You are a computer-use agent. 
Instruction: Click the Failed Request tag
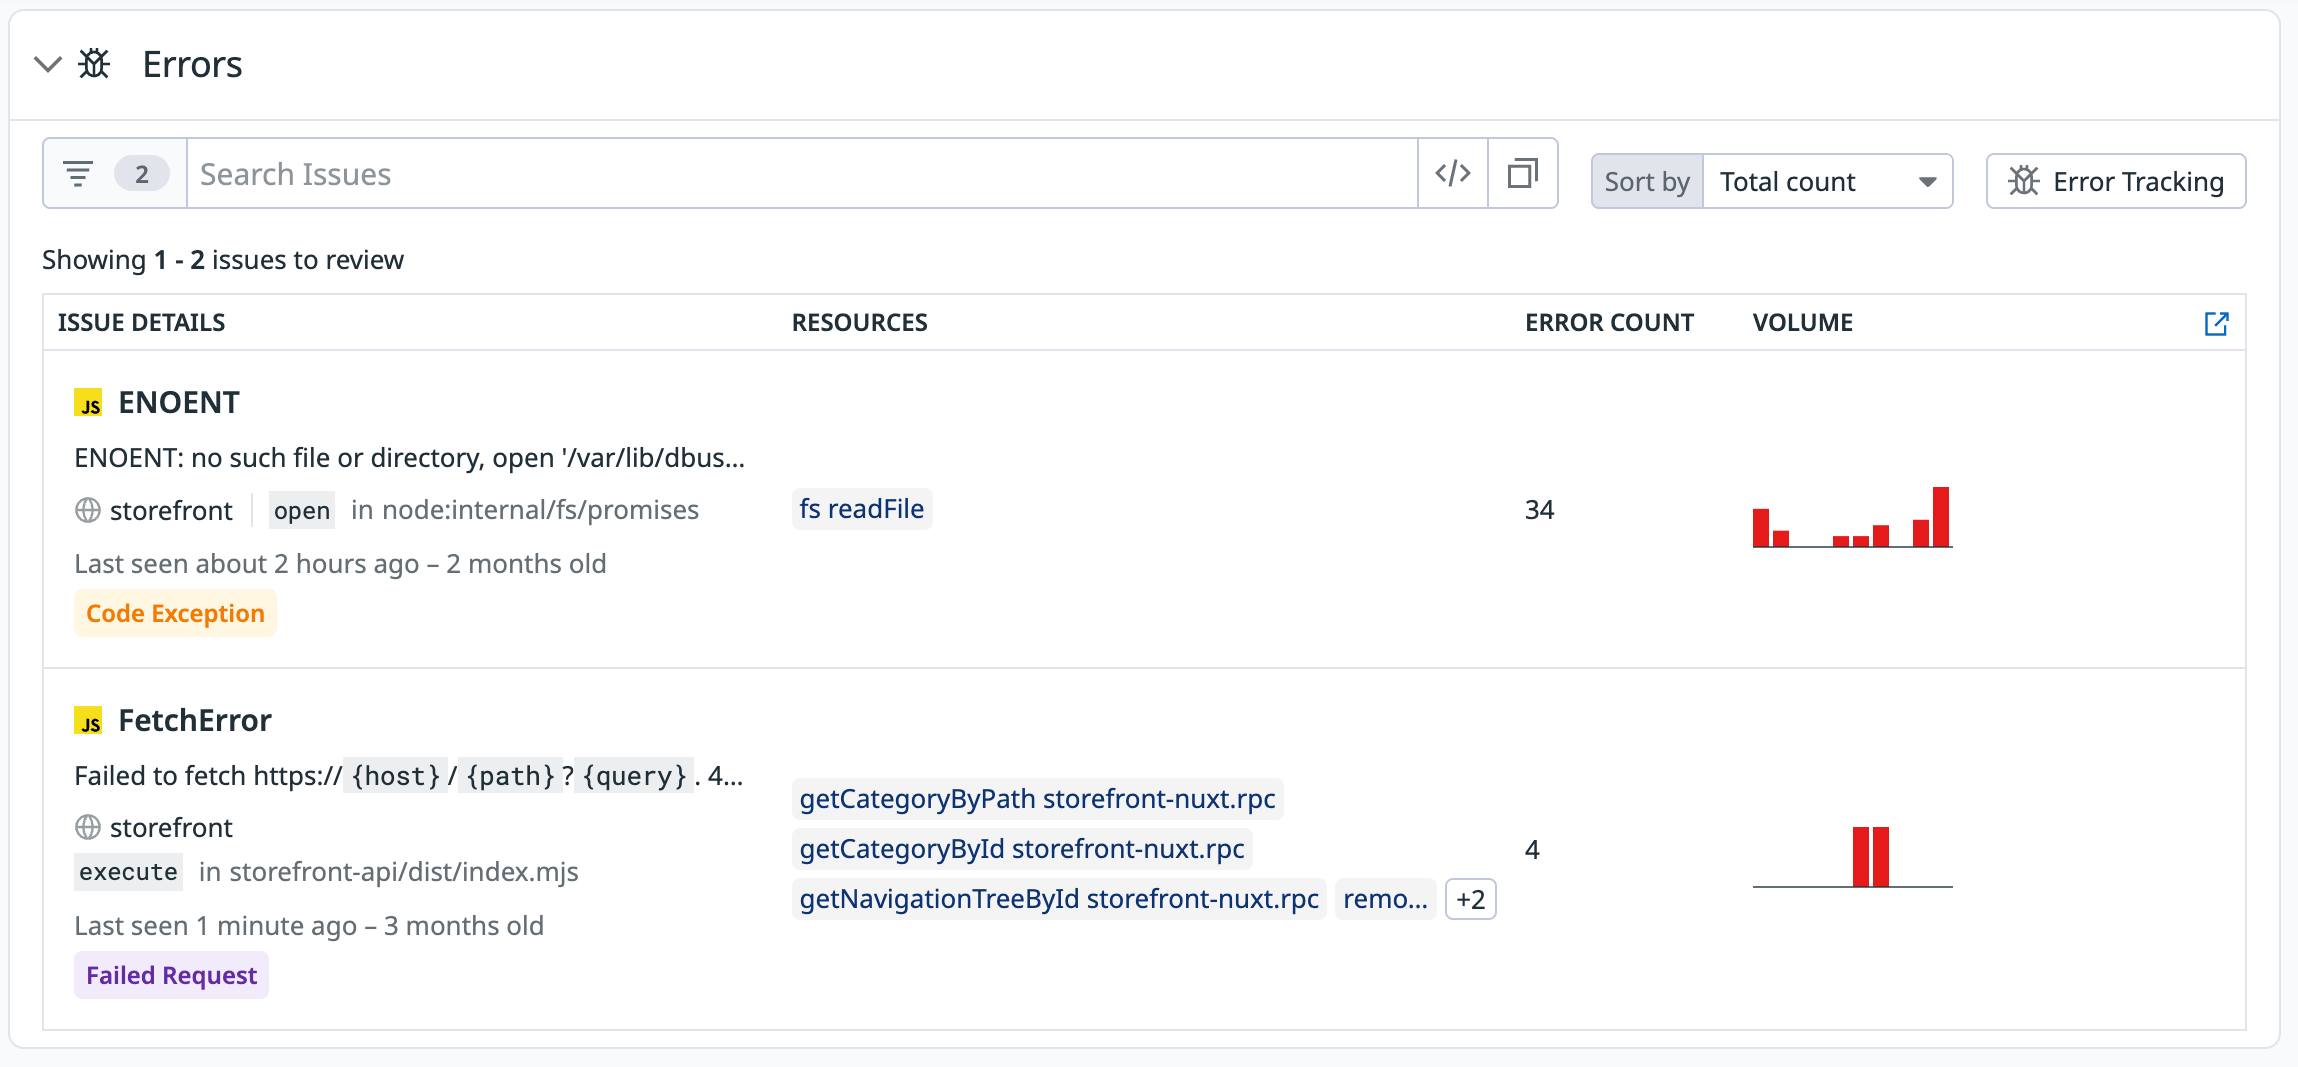pyautogui.click(x=171, y=976)
